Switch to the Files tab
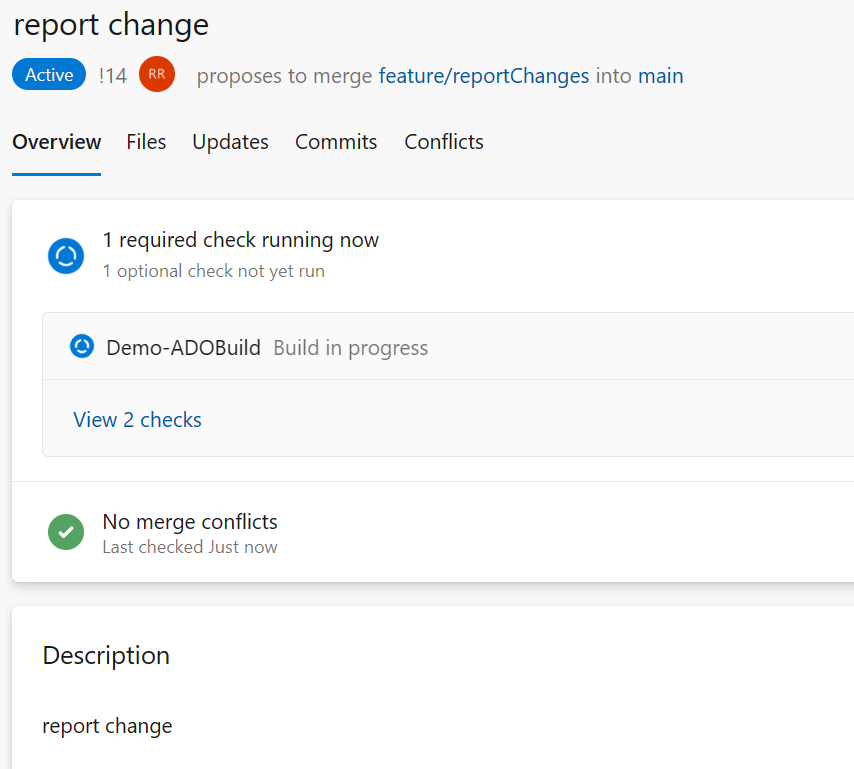The width and height of the screenshot is (854, 769). [146, 142]
